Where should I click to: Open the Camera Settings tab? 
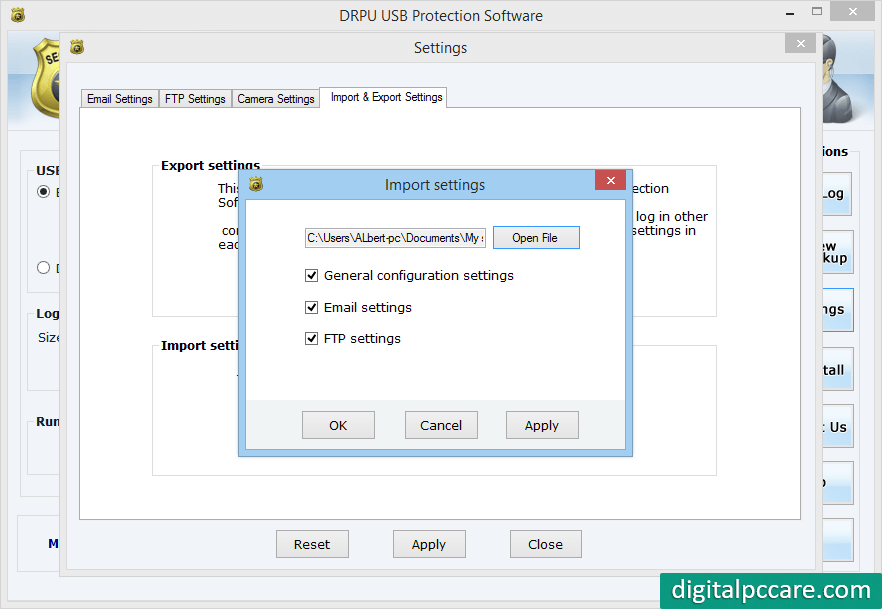click(x=276, y=99)
